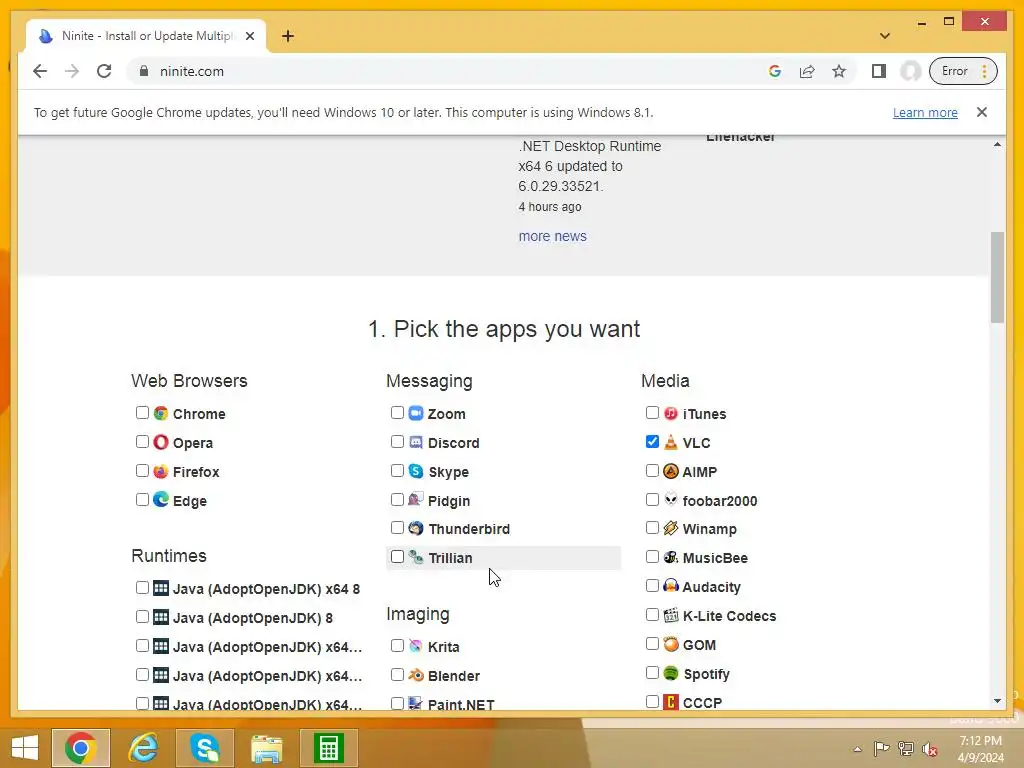
Task: Open File Explorer from taskbar
Action: pyautogui.click(x=267, y=748)
